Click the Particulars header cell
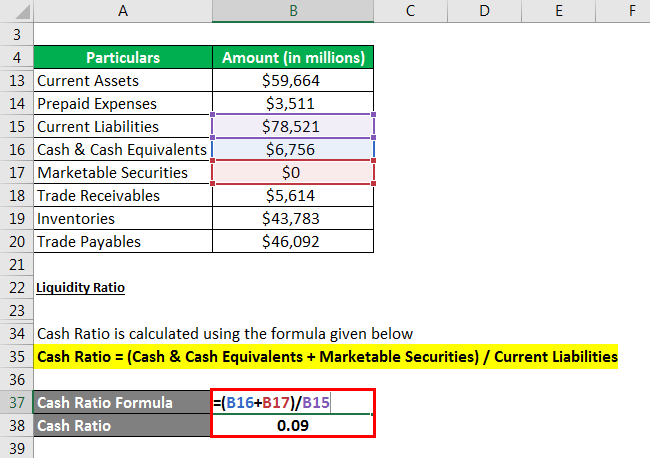This screenshot has height=458, width=650. point(123,57)
